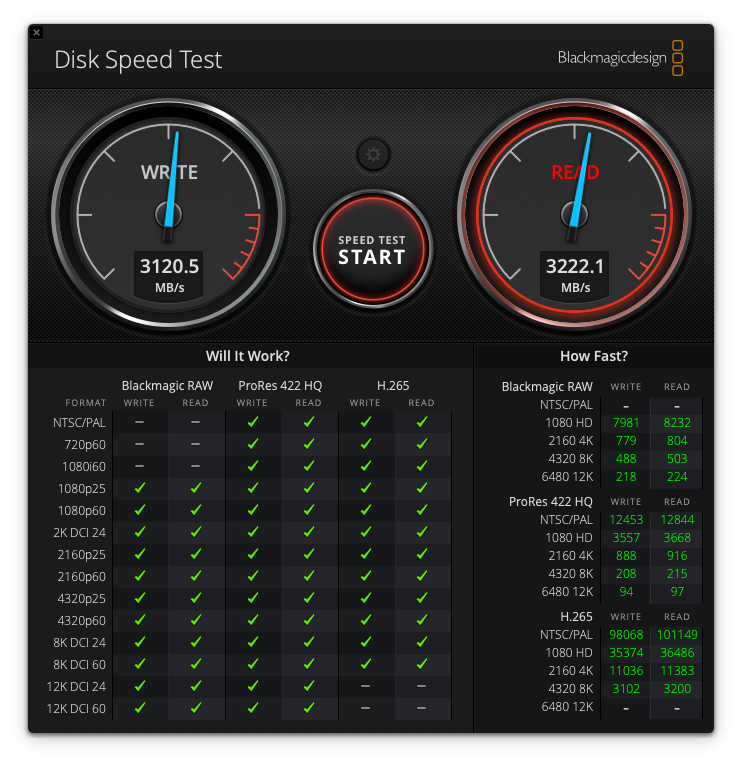
Task: Click ProRes NTSC/PAL write value 12453
Action: 626,520
